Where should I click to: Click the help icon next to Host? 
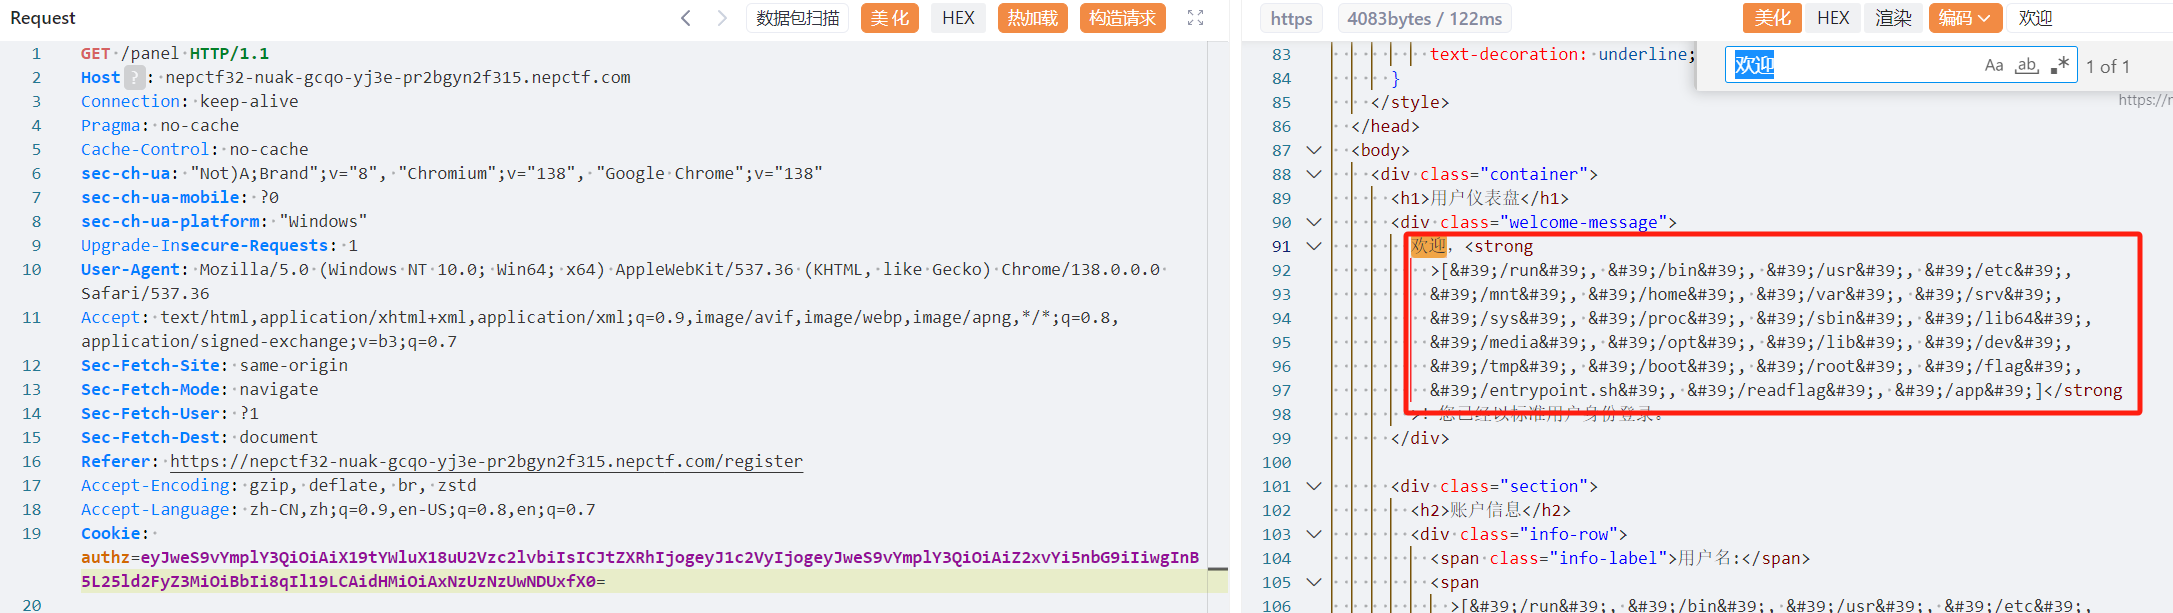tap(134, 78)
